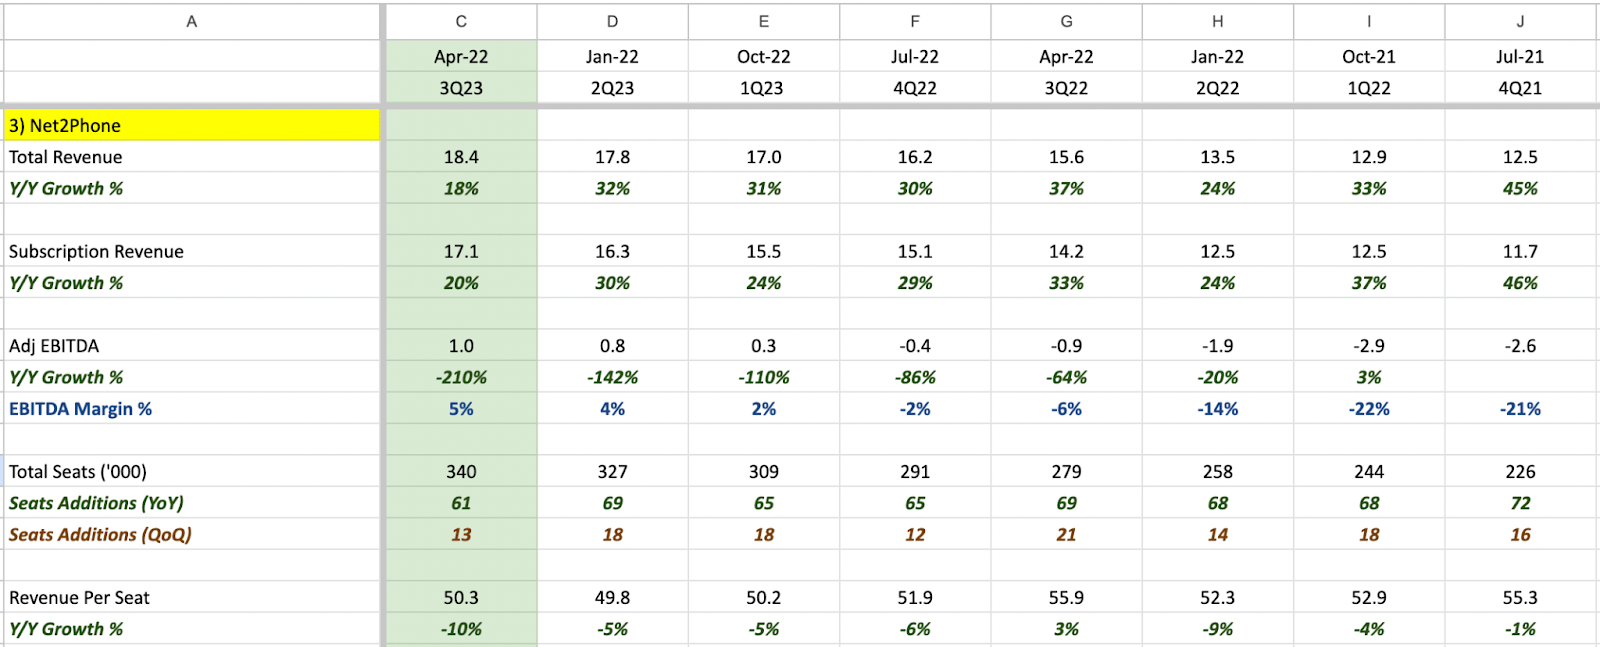Select the 4Q21 quarter cell
Screen dimensions: 1600x647
click(x=1520, y=88)
